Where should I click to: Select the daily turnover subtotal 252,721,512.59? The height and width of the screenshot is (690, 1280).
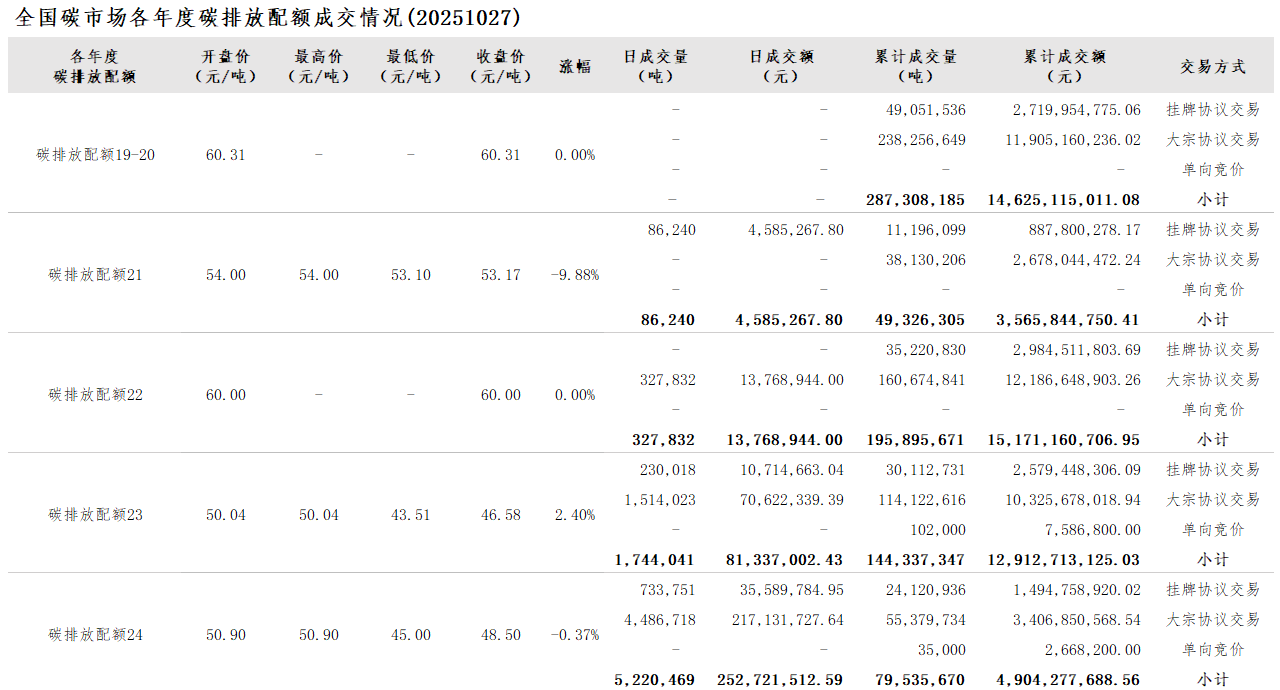click(x=780, y=680)
